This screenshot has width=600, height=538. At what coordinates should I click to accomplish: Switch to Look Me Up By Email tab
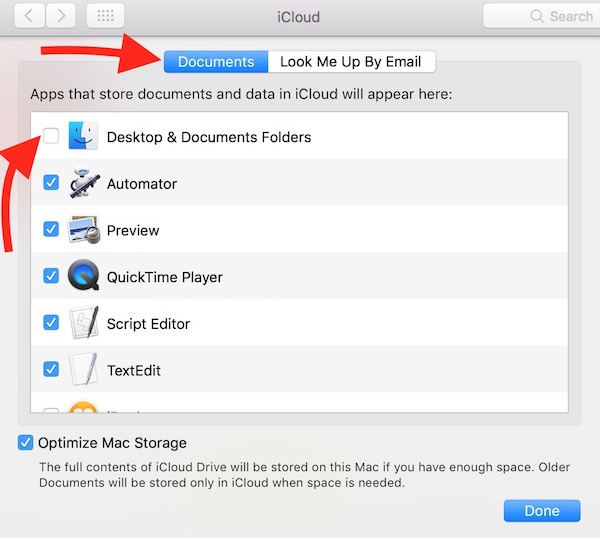pos(351,62)
